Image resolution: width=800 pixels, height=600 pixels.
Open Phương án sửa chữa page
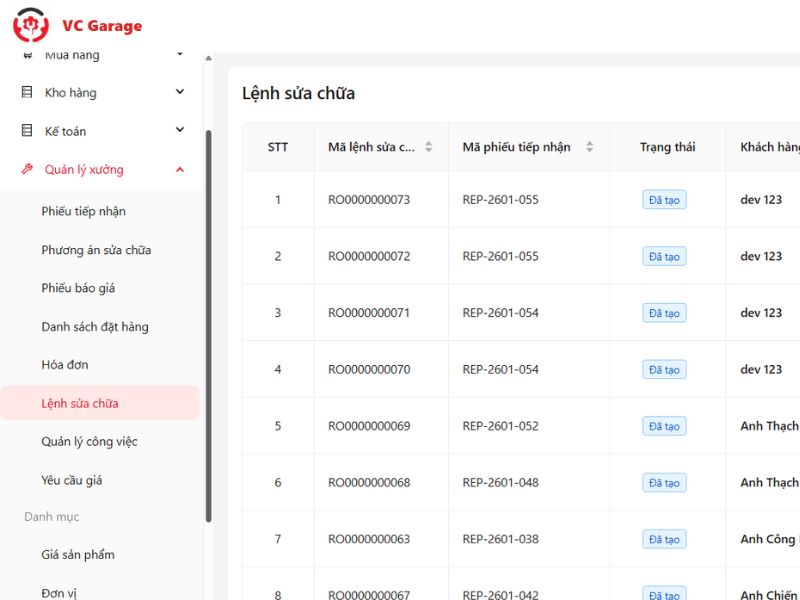pyautogui.click(x=96, y=250)
